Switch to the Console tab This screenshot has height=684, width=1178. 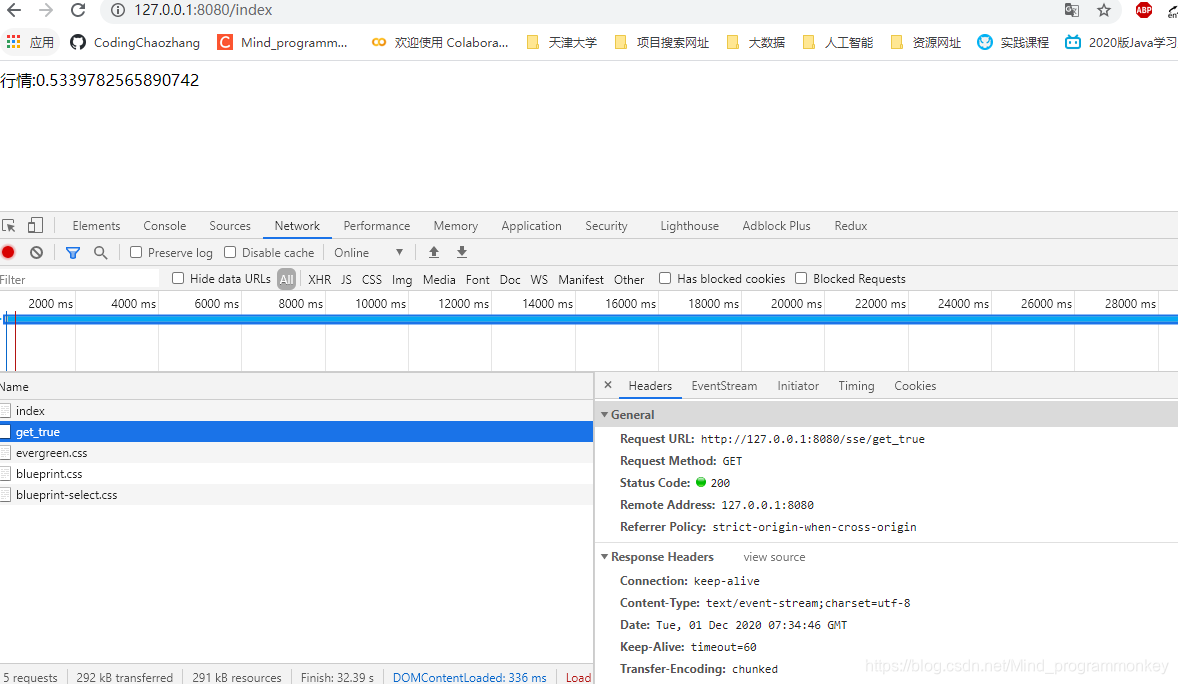pos(165,225)
